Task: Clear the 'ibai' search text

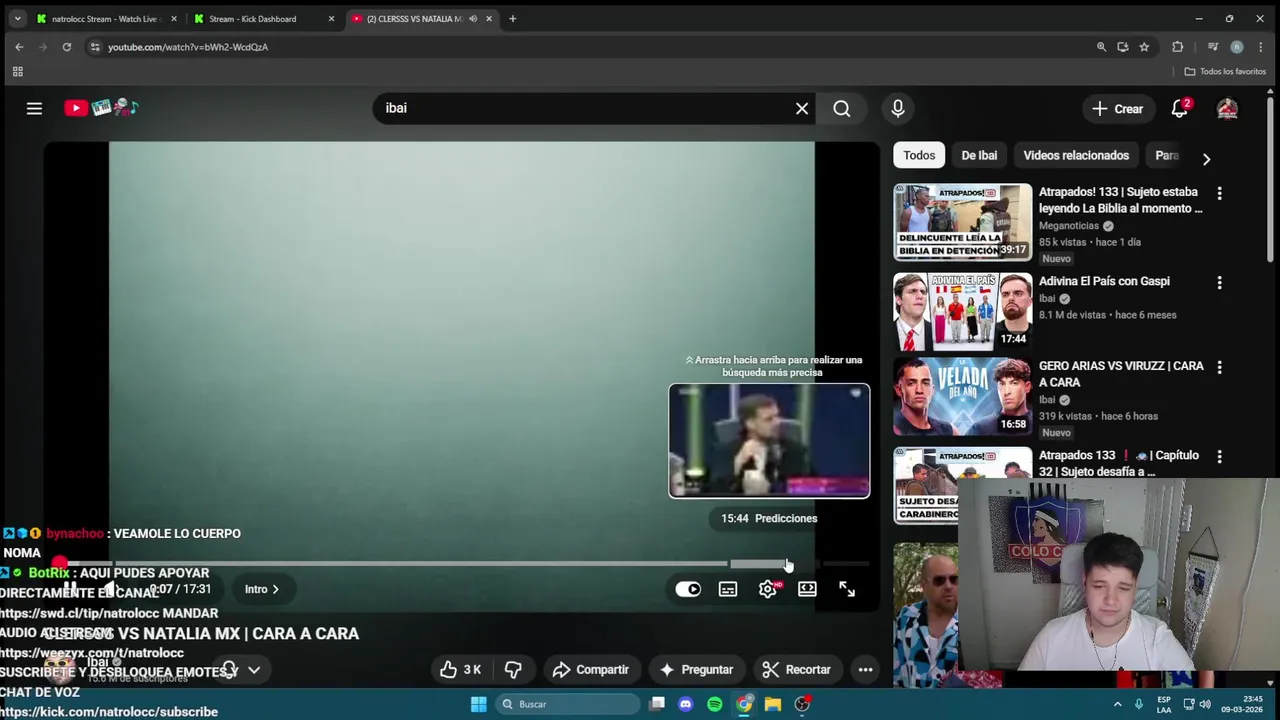Action: (802, 108)
